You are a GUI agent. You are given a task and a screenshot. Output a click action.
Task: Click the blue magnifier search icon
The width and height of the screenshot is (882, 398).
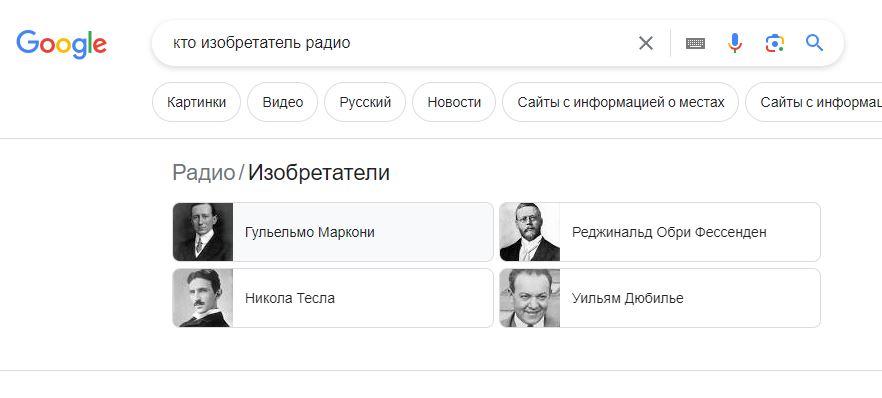pos(814,43)
